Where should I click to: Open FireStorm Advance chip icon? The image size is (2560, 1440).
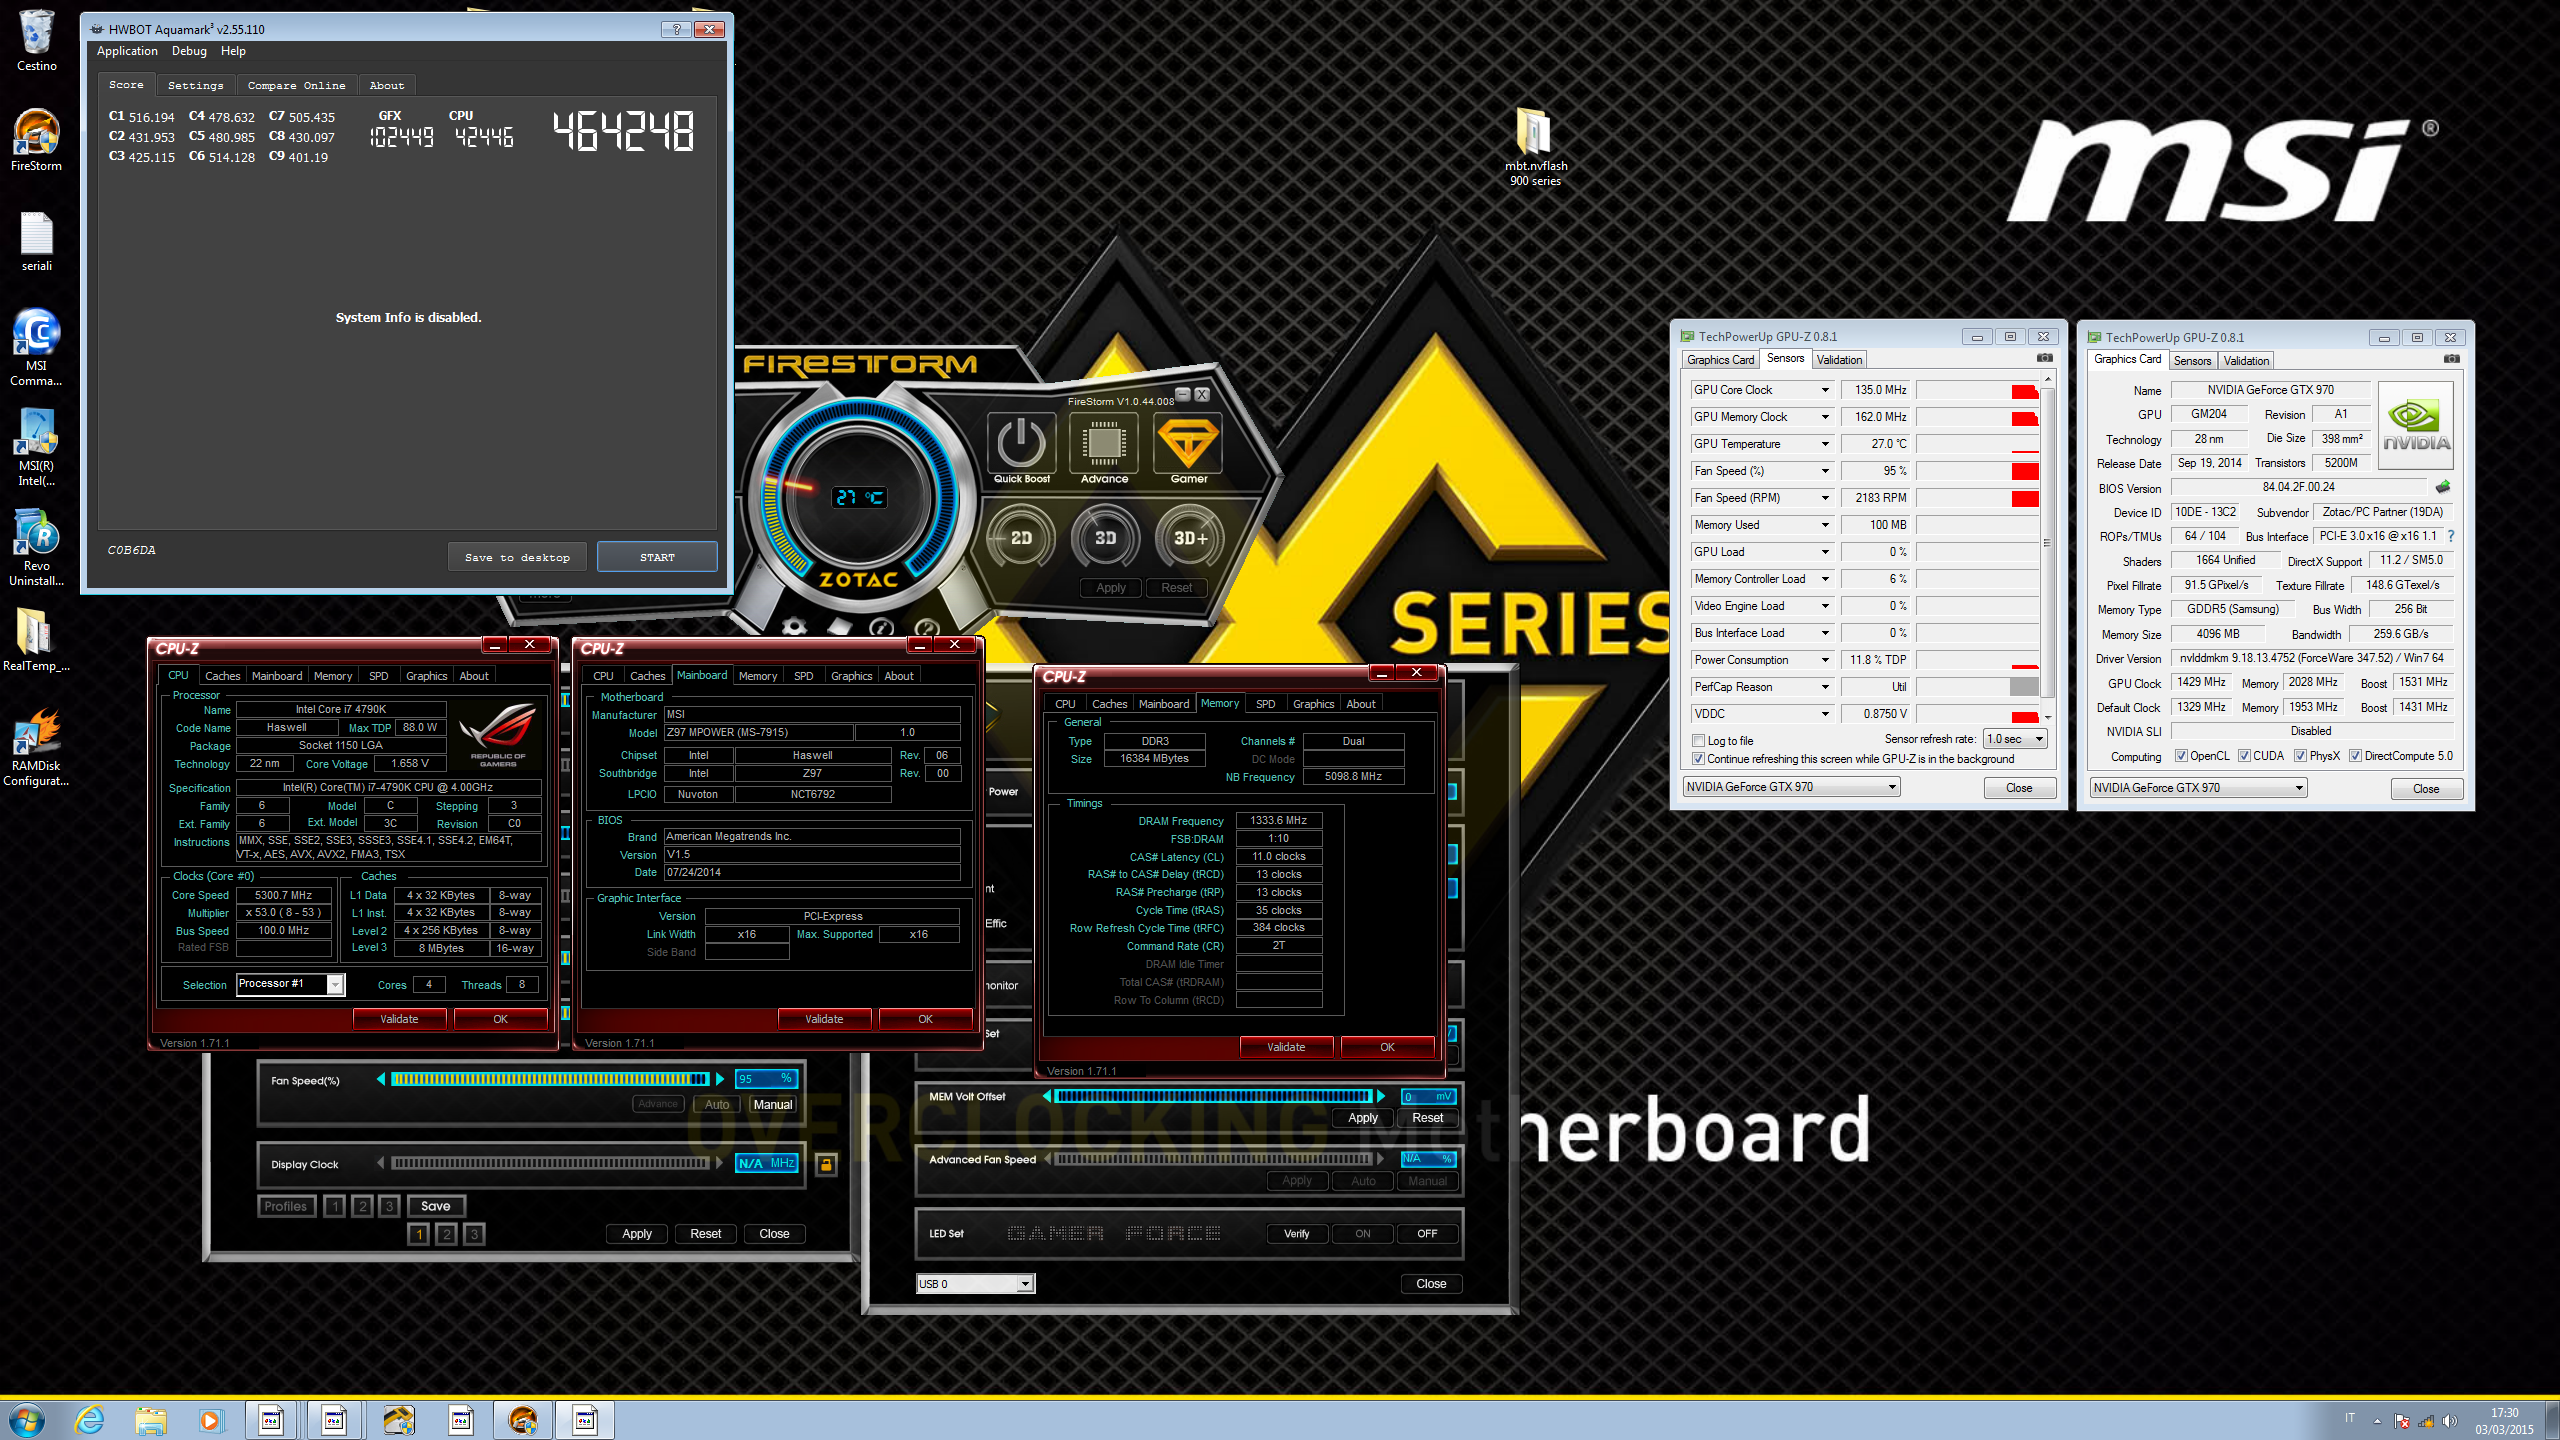1104,443
